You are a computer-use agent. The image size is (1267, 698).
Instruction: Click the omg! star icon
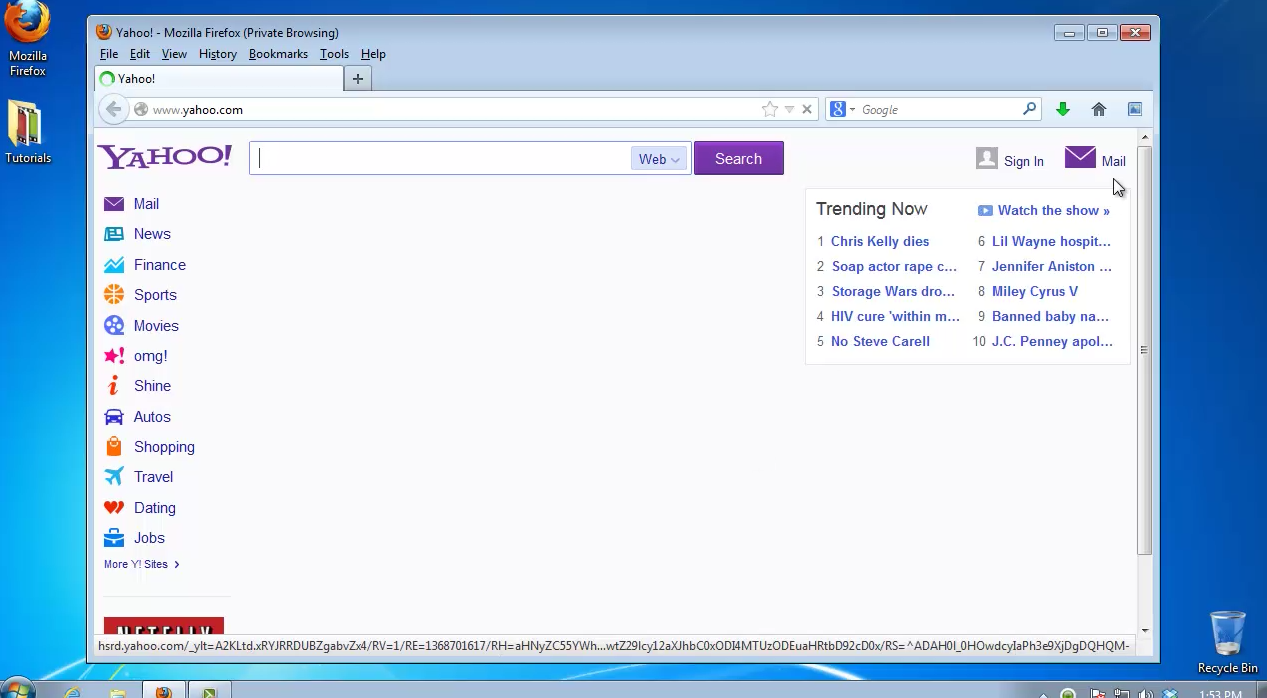coord(114,356)
